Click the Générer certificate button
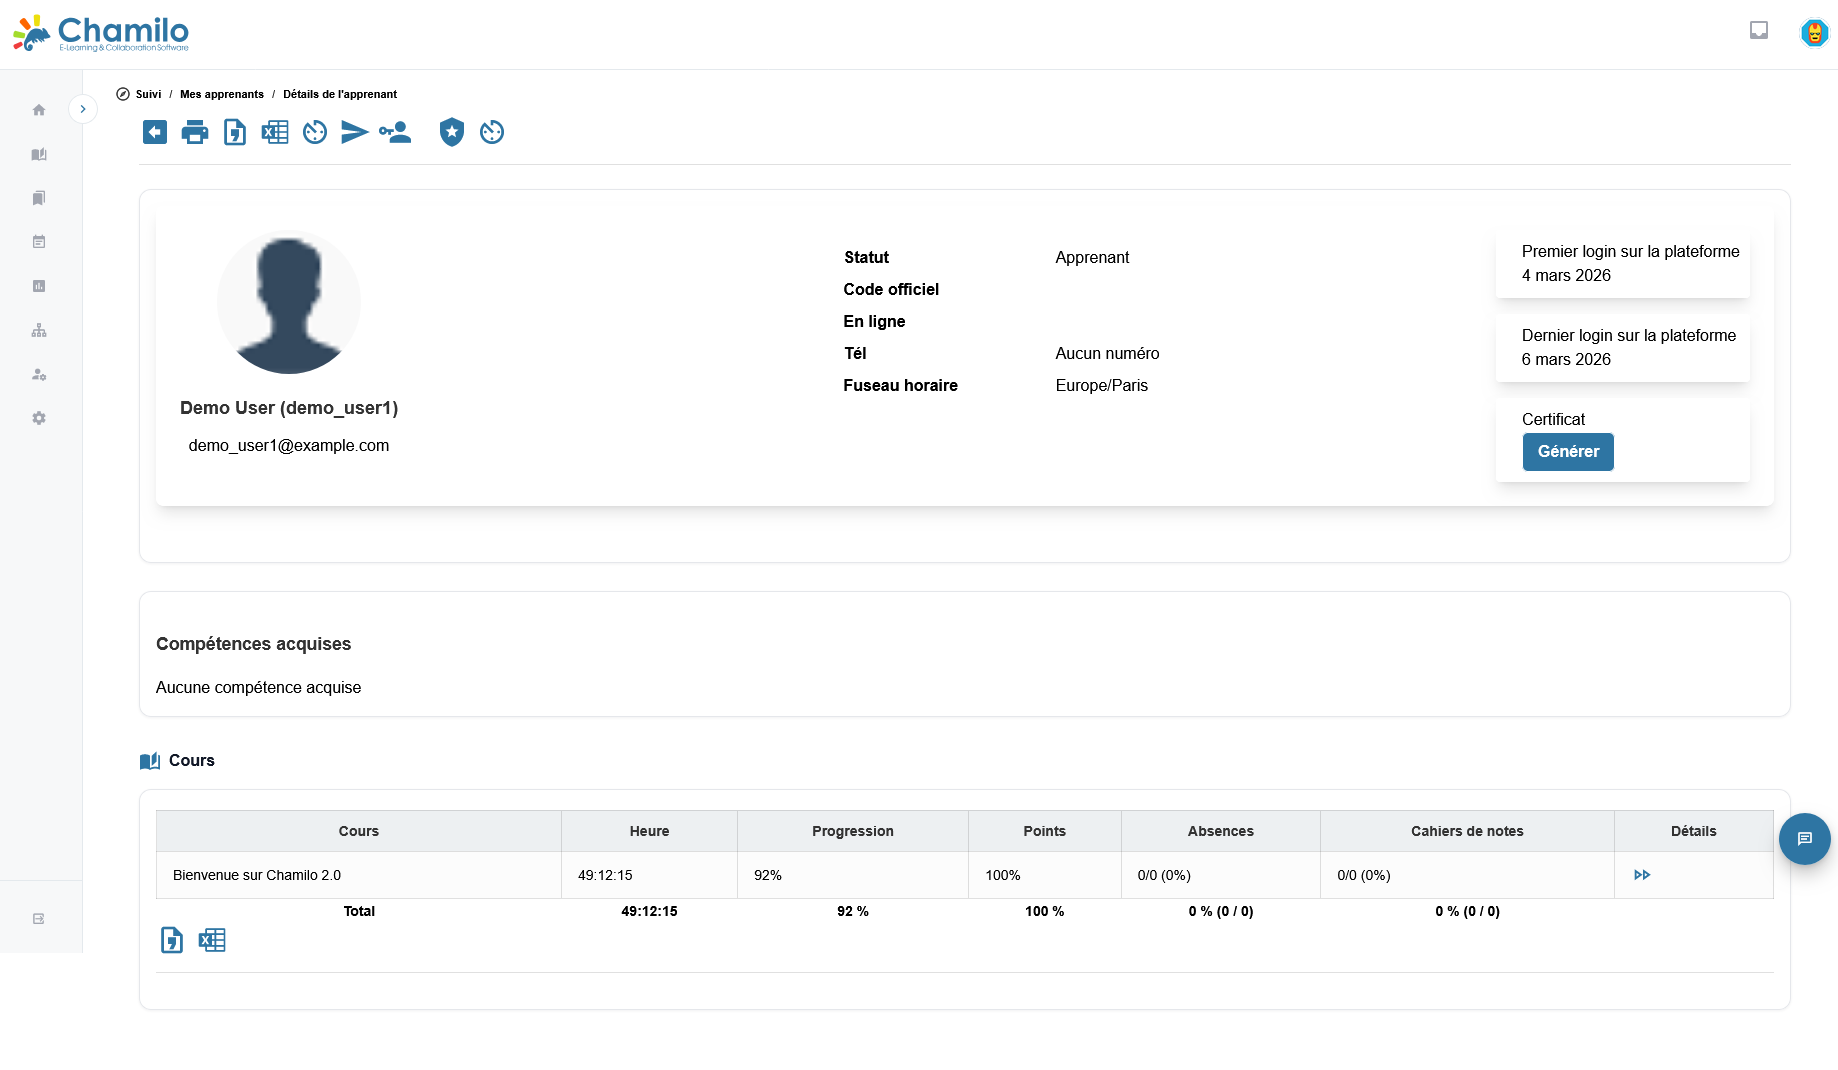The image size is (1838, 1070). click(1567, 452)
